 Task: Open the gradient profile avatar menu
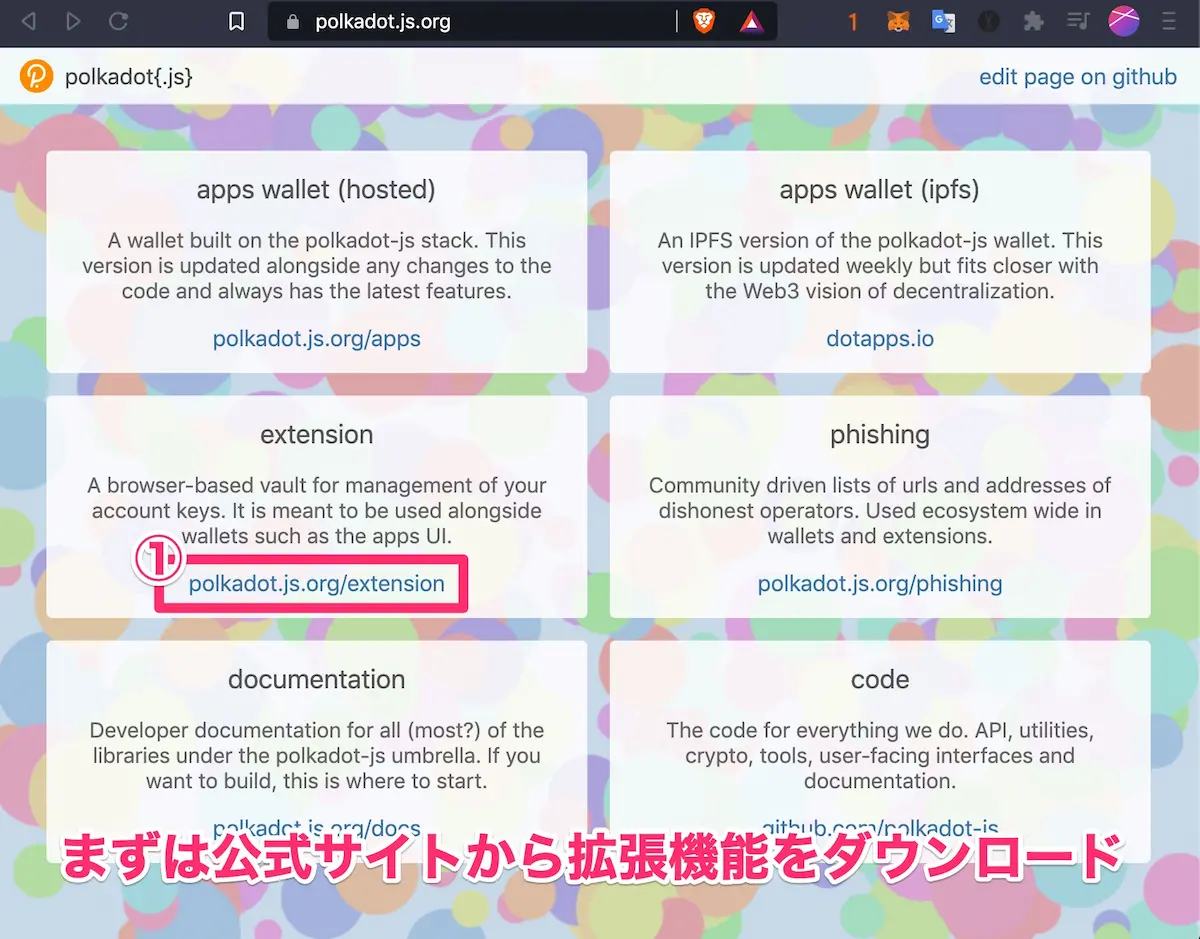(x=1124, y=21)
